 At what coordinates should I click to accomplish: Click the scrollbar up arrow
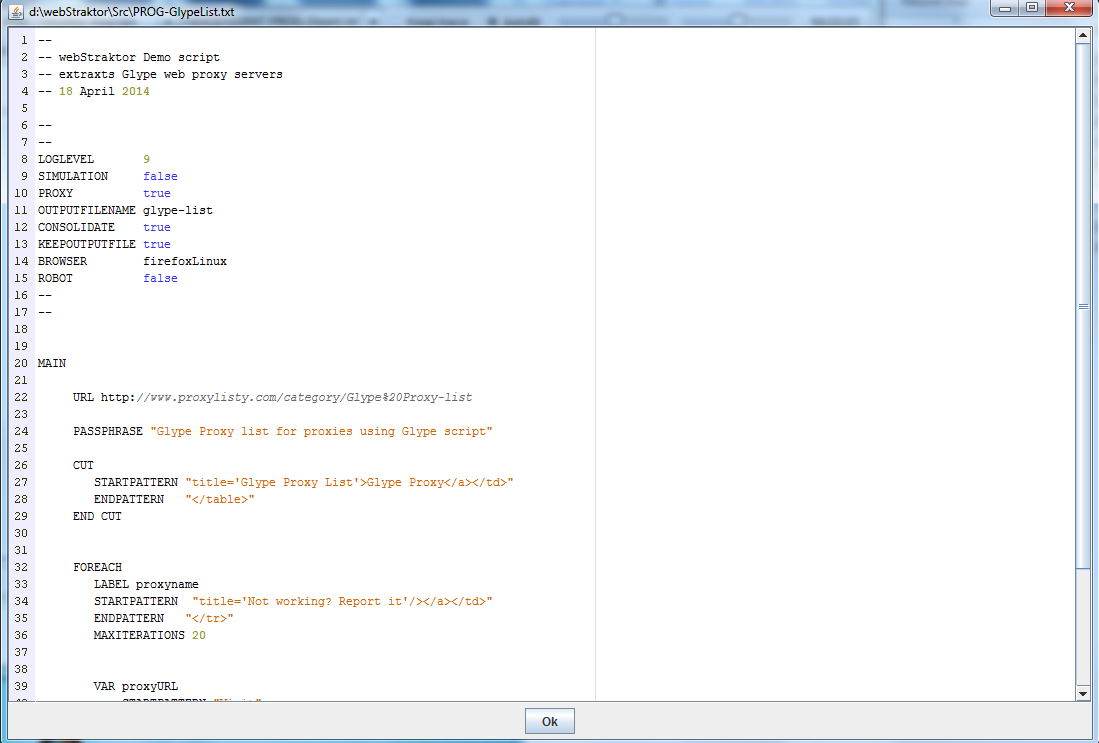tap(1083, 33)
